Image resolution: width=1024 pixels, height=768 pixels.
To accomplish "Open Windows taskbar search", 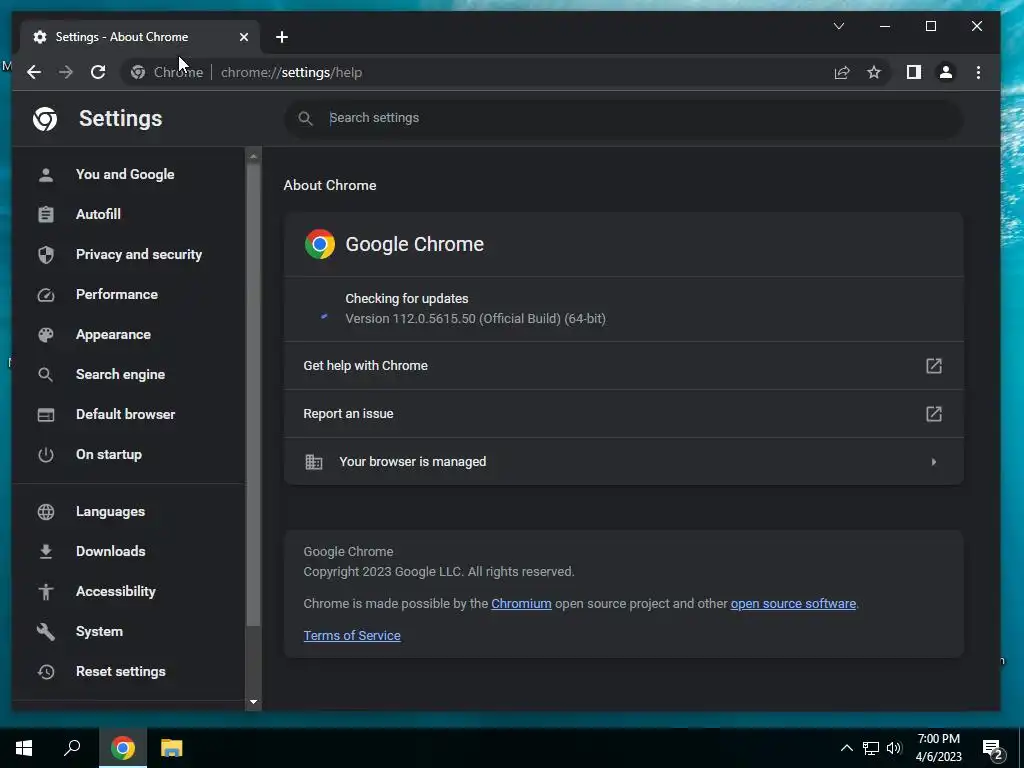I will tap(72, 748).
